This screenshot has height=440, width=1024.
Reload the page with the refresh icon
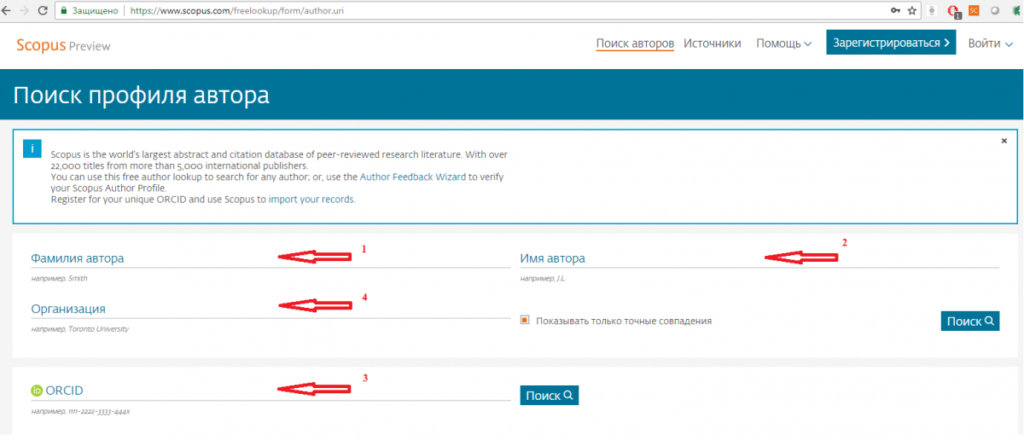coord(42,10)
